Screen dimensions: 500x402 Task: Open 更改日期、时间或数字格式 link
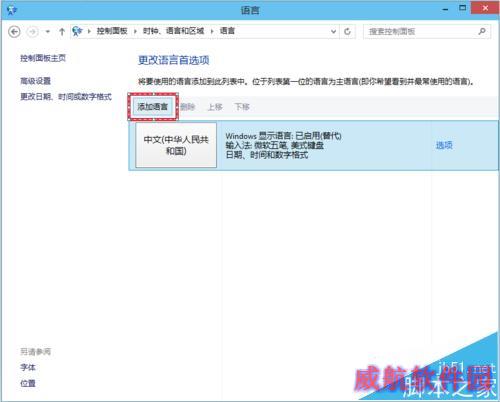point(66,97)
